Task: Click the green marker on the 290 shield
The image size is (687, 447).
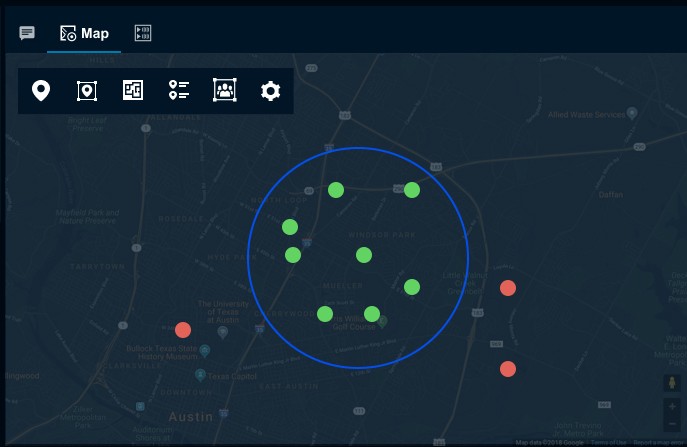Action: pos(412,190)
